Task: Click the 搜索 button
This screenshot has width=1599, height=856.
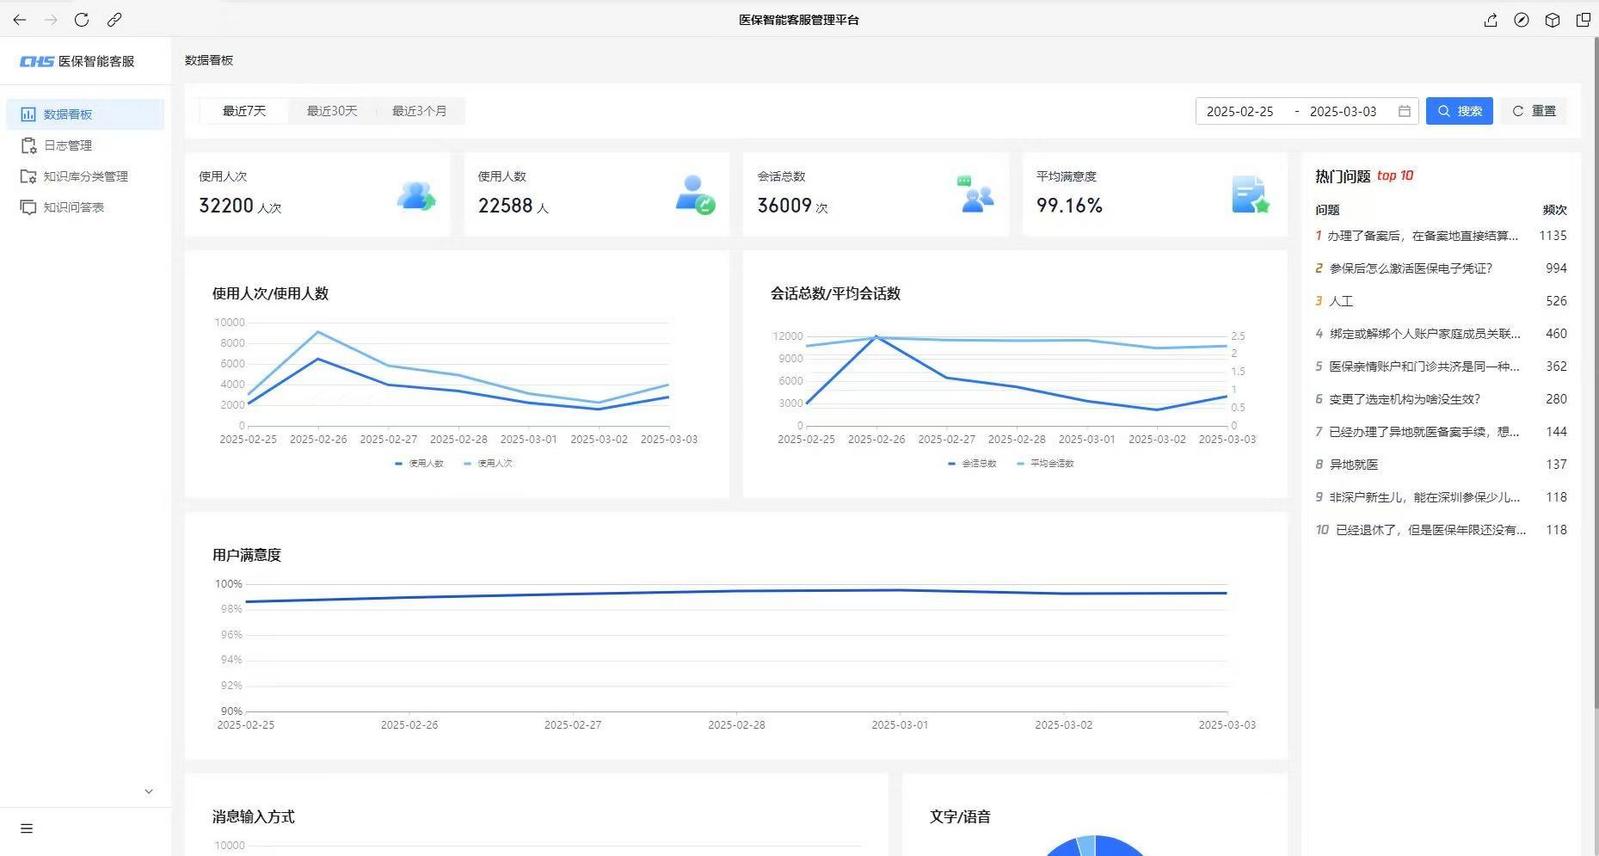Action: [x=1459, y=111]
